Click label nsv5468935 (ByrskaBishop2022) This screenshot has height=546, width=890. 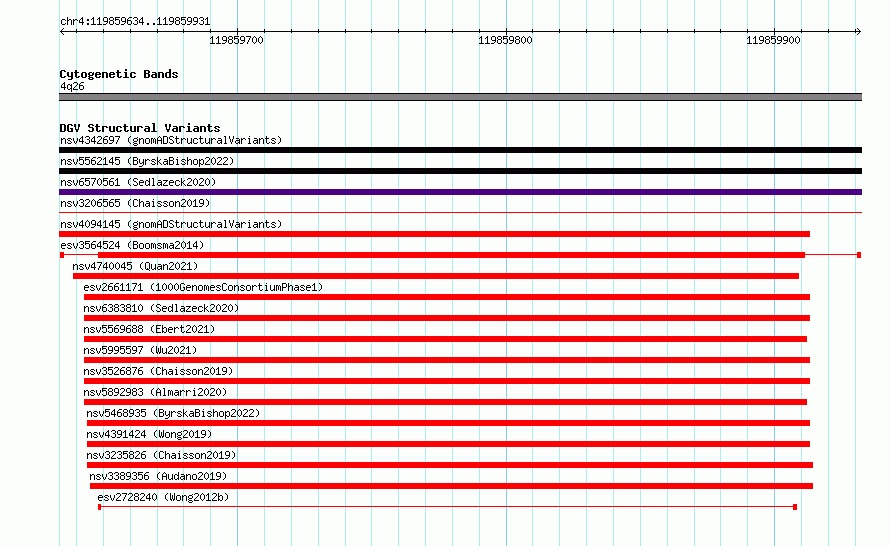(173, 413)
